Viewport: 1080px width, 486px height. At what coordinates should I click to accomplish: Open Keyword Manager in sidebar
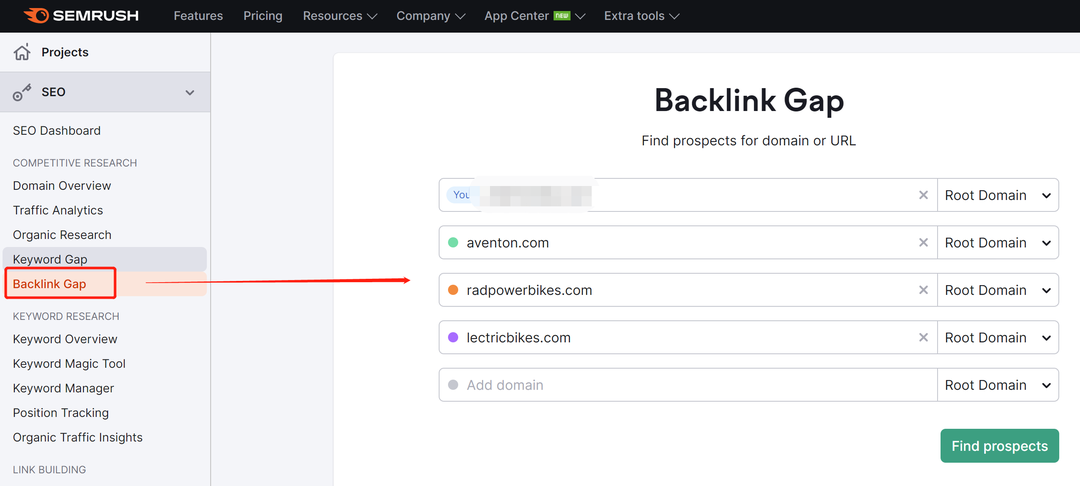click(x=63, y=389)
